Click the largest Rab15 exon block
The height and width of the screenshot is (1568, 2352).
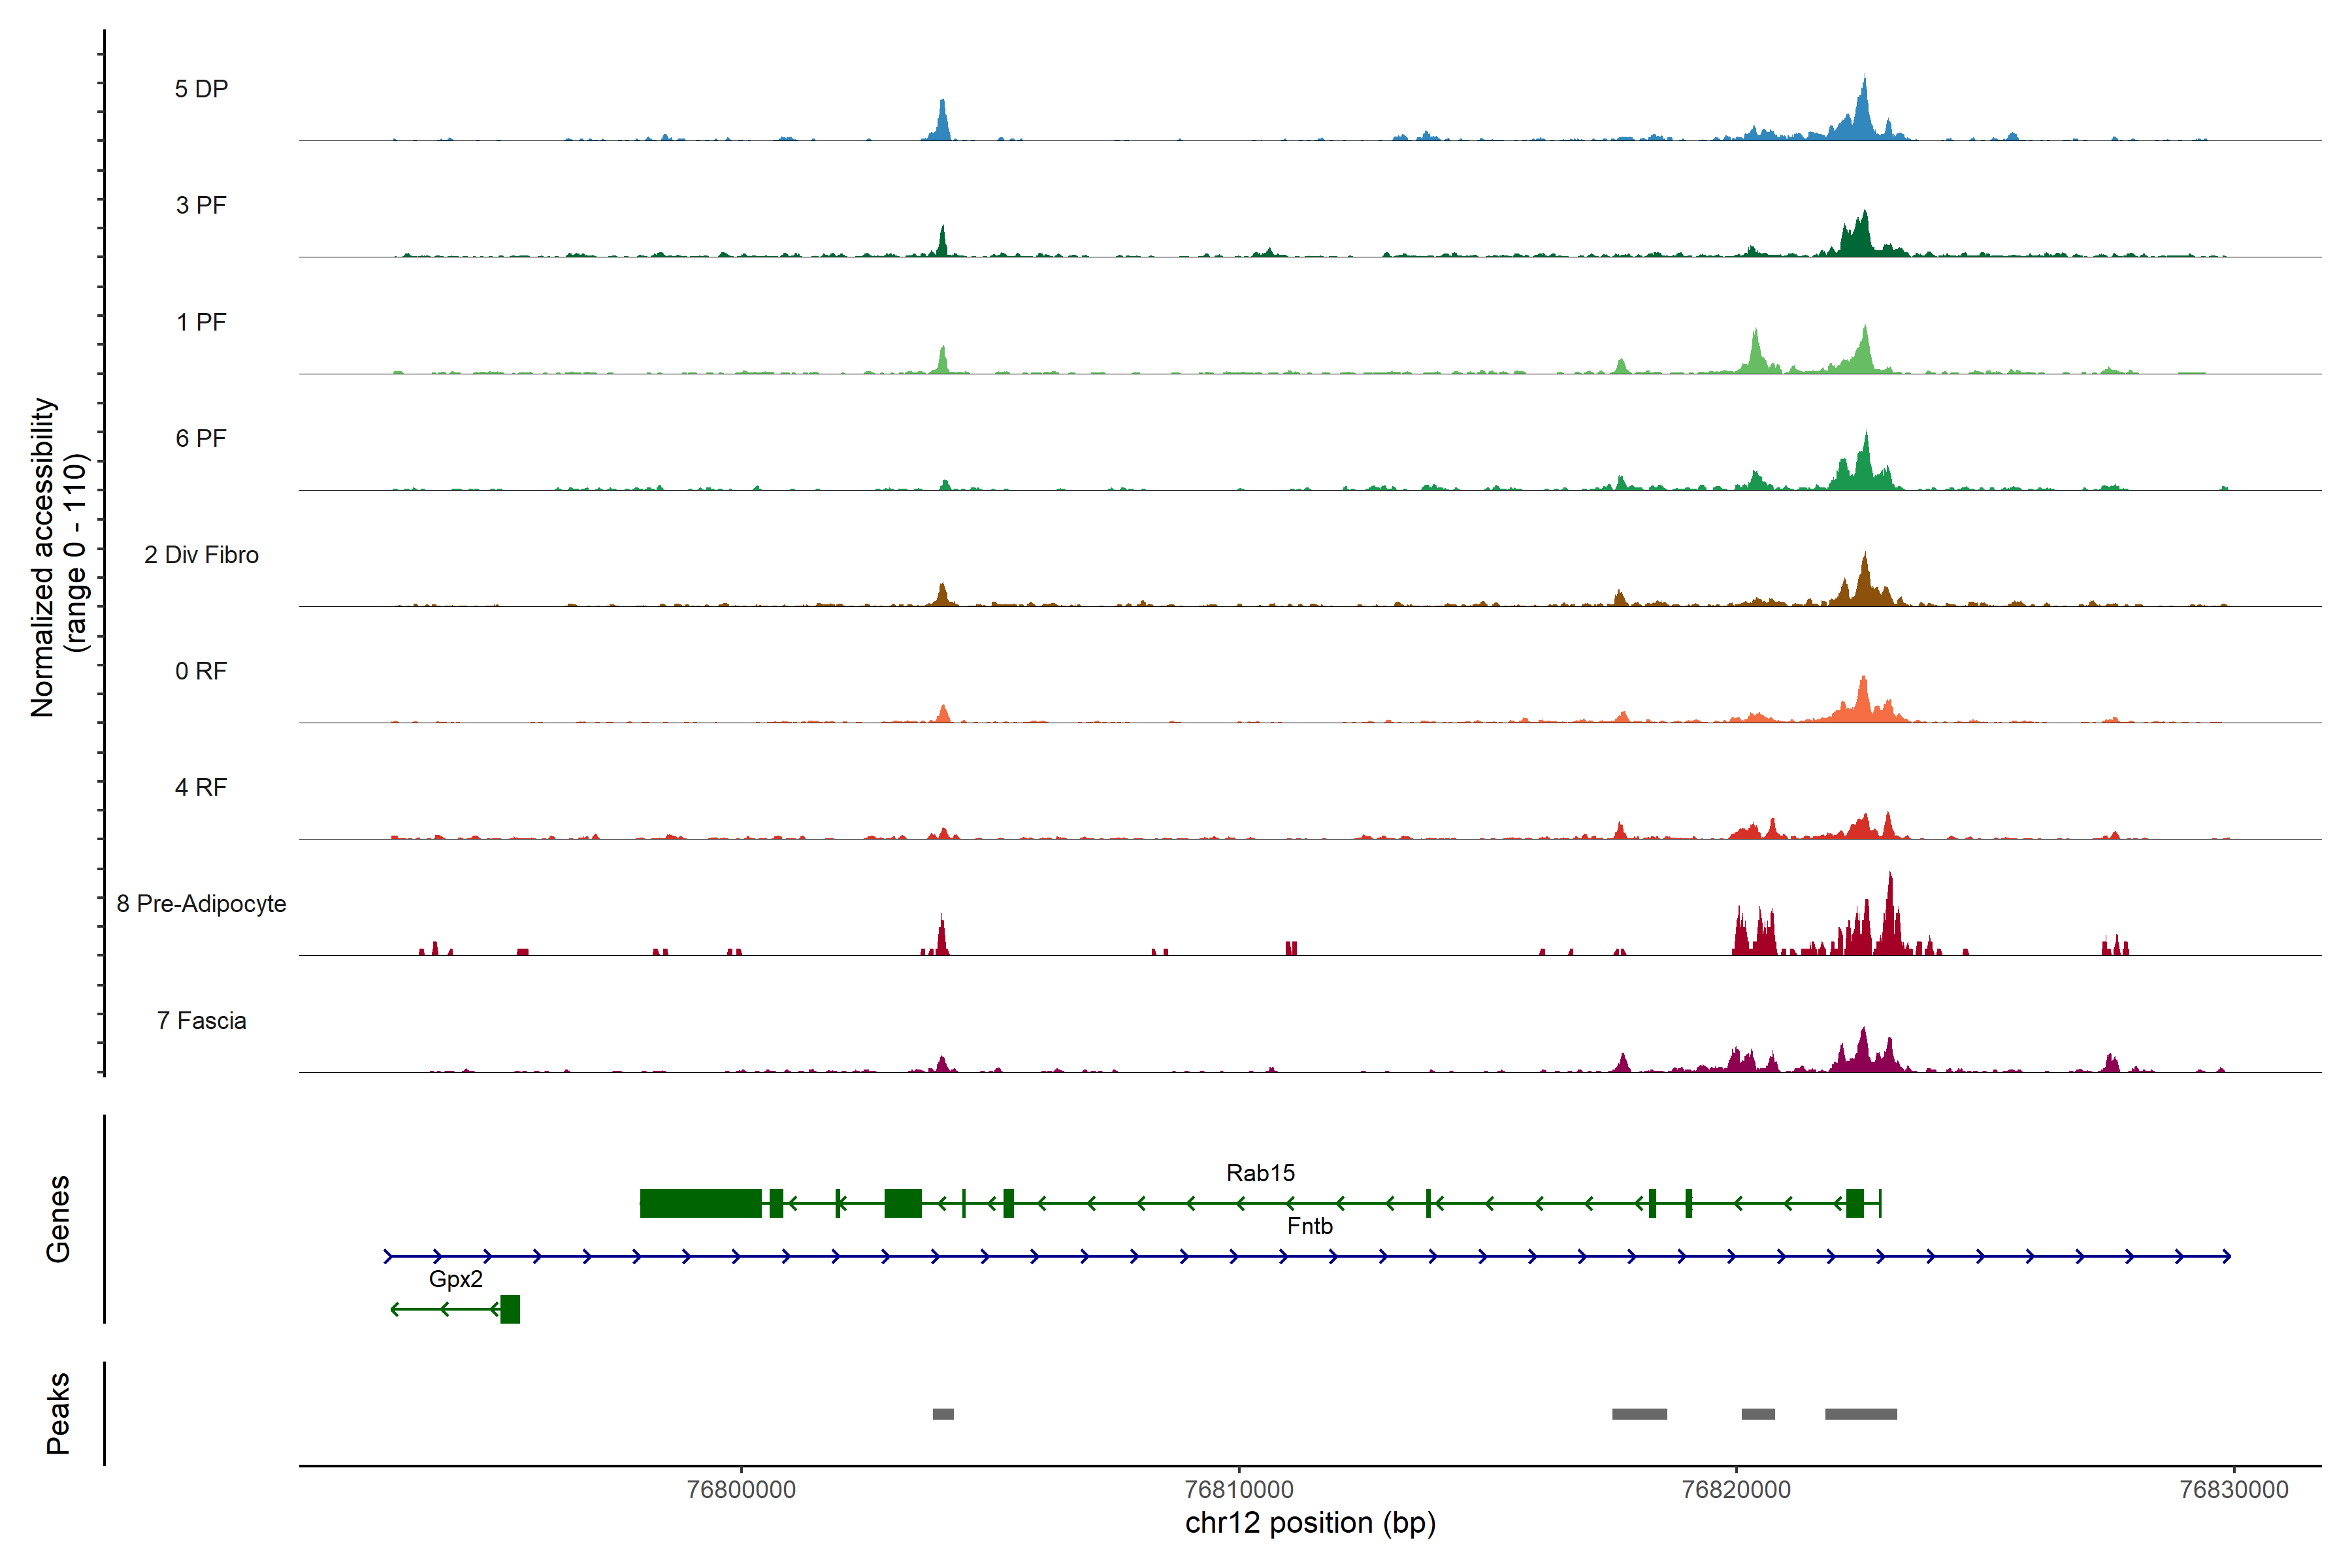[700, 1203]
